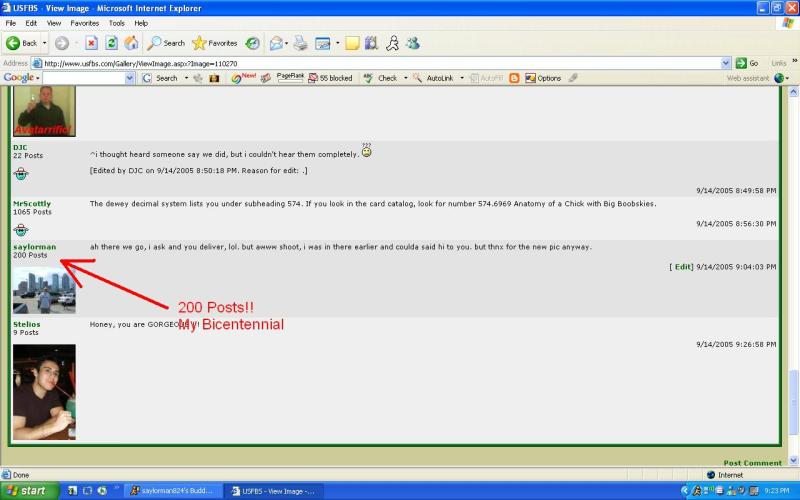Print the page with printer icon
Screen dimensions: 800x500
(301, 43)
